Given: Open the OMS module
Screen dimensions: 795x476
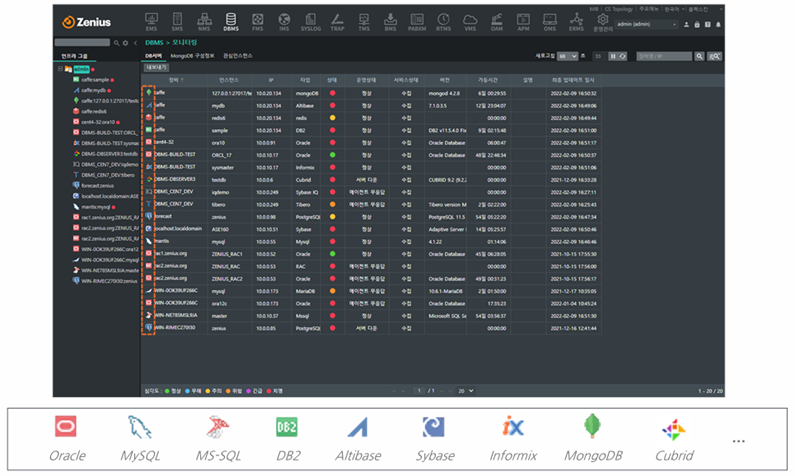Looking at the screenshot, I should click(x=550, y=22).
